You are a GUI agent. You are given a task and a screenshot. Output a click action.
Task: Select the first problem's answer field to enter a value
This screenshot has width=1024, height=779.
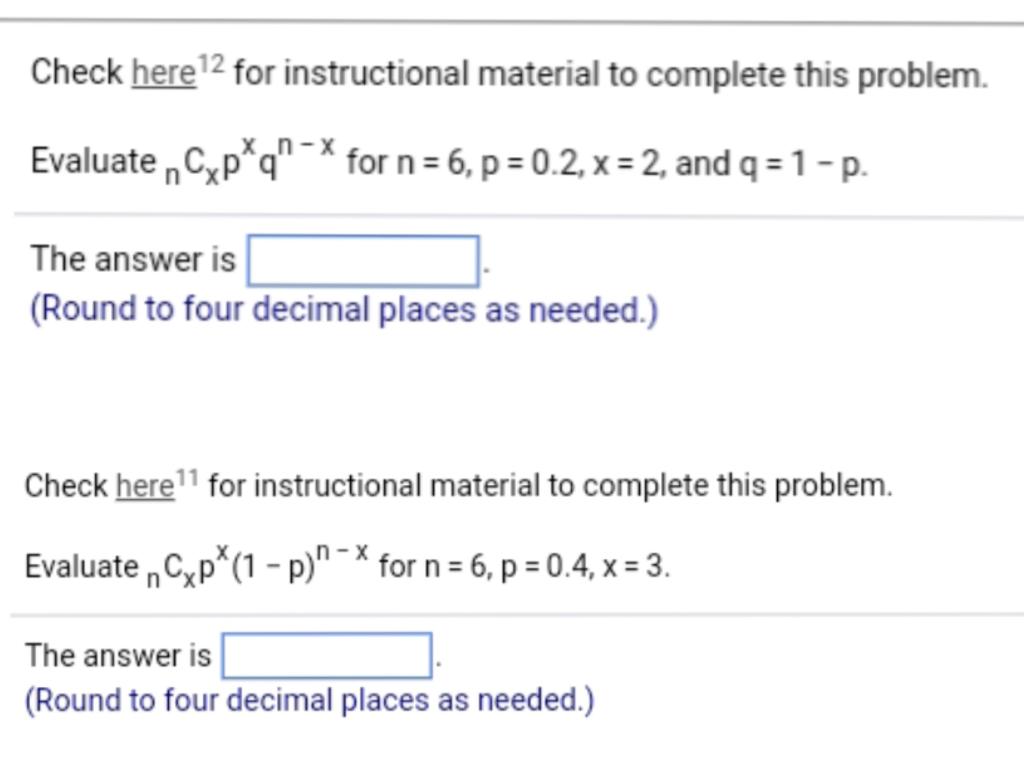pos(364,261)
